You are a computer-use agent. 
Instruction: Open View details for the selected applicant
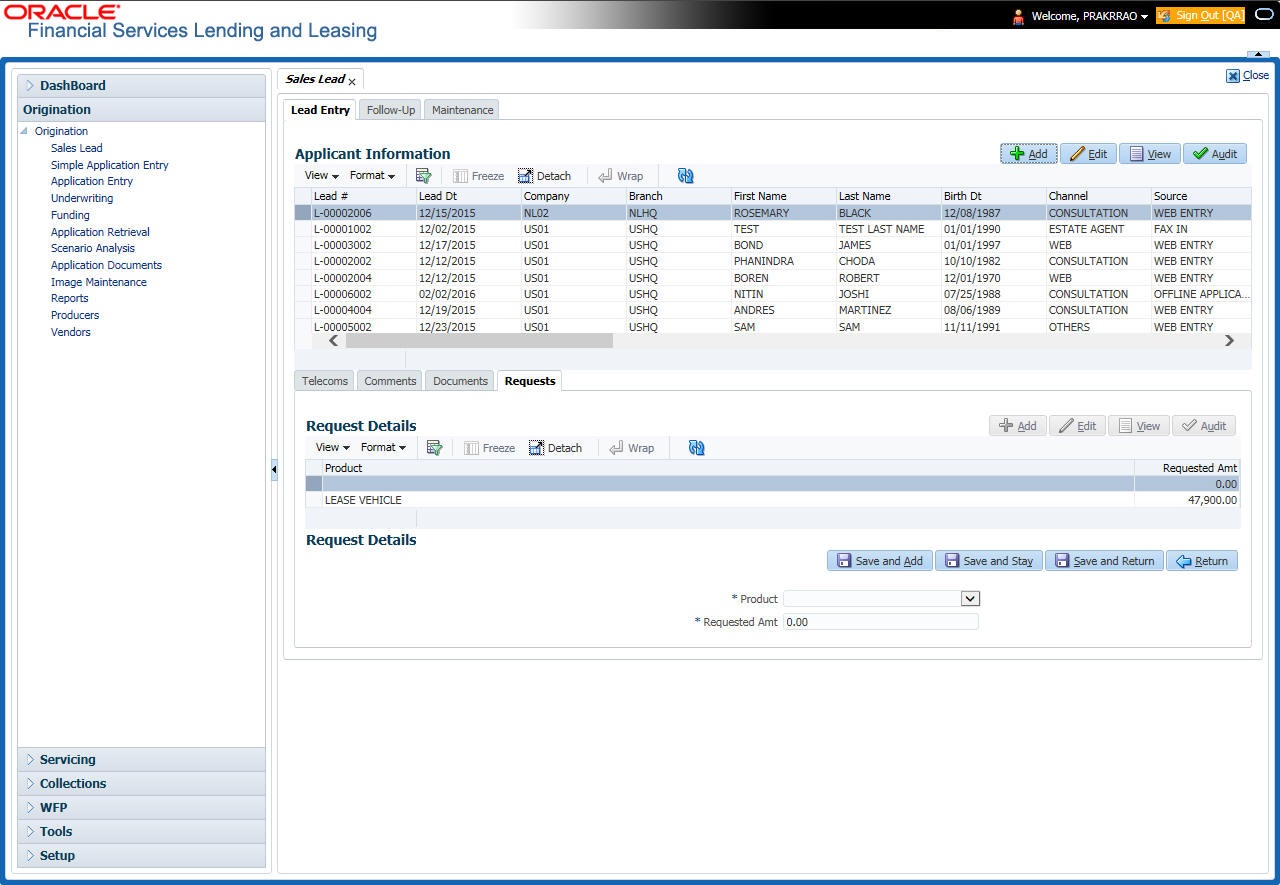[1150, 153]
